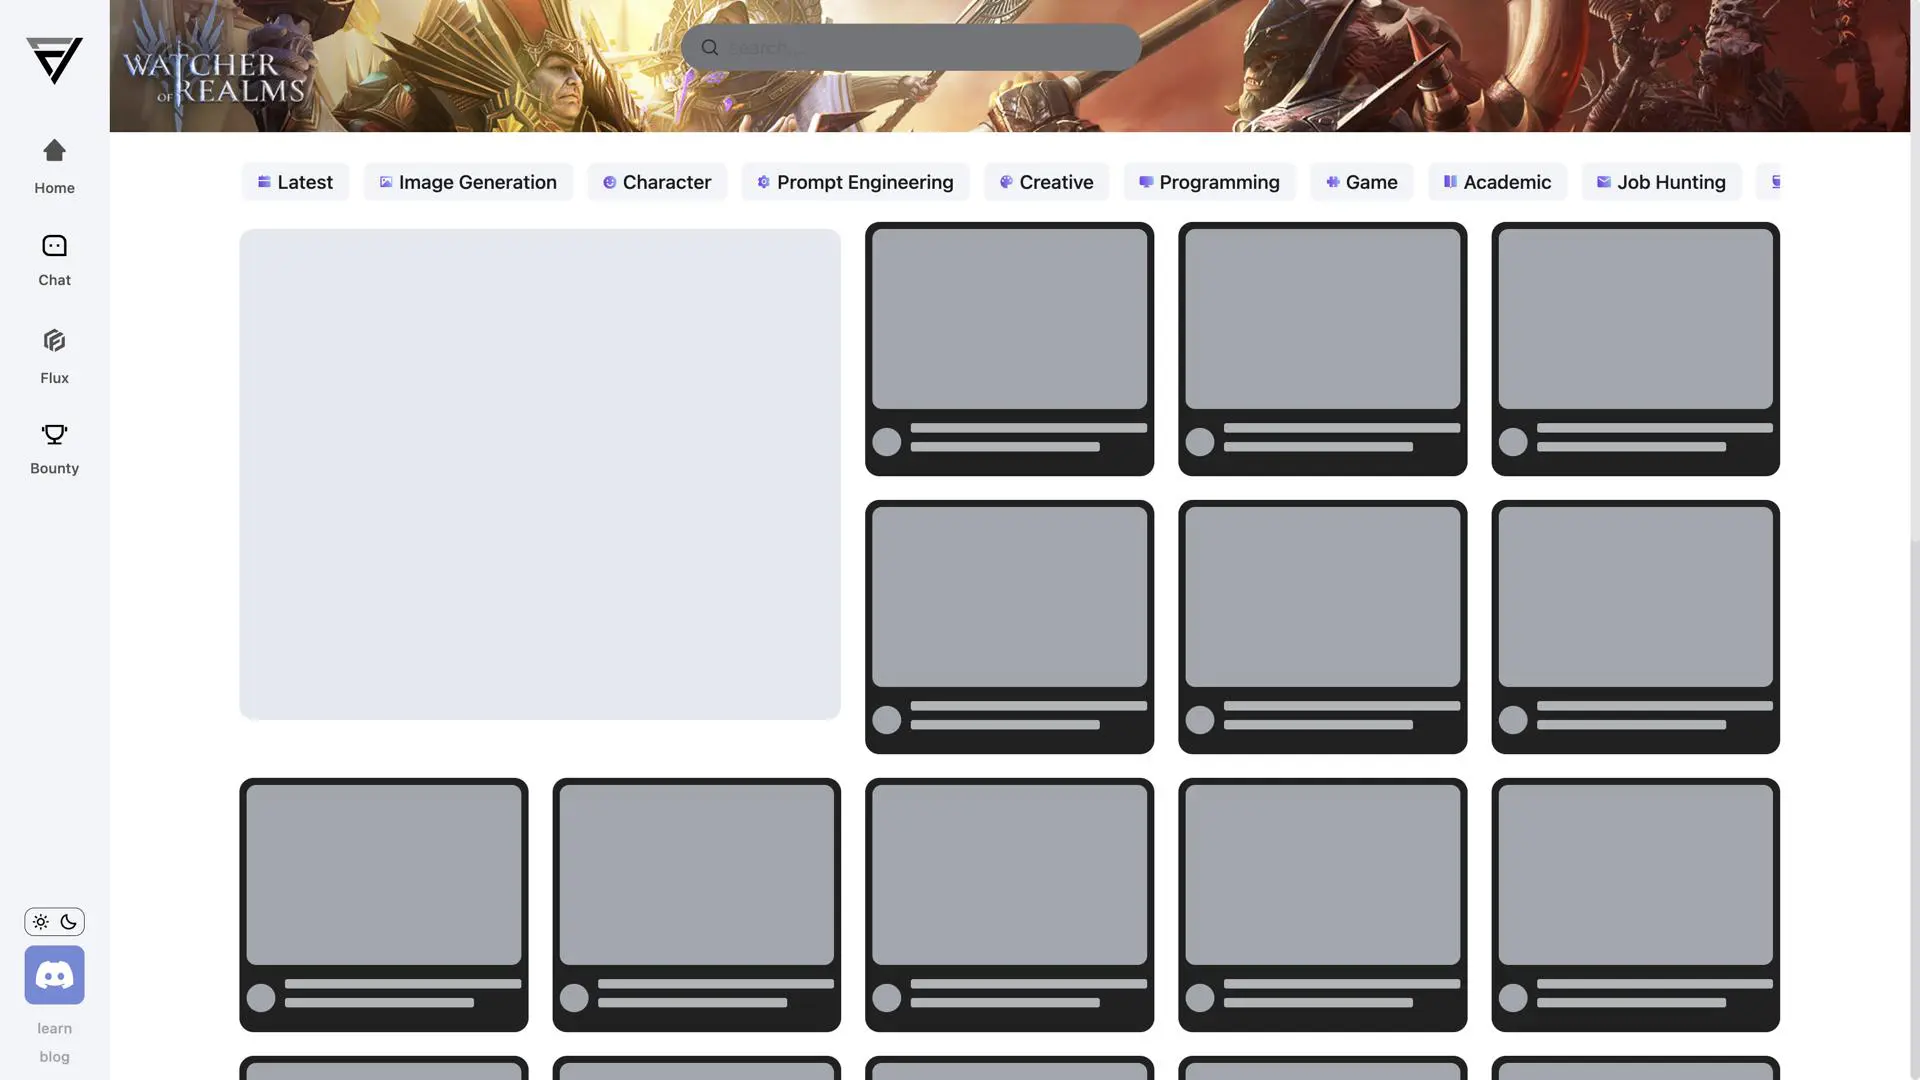The image size is (1920, 1080).
Task: Open the blog link
Action: (x=54, y=1056)
